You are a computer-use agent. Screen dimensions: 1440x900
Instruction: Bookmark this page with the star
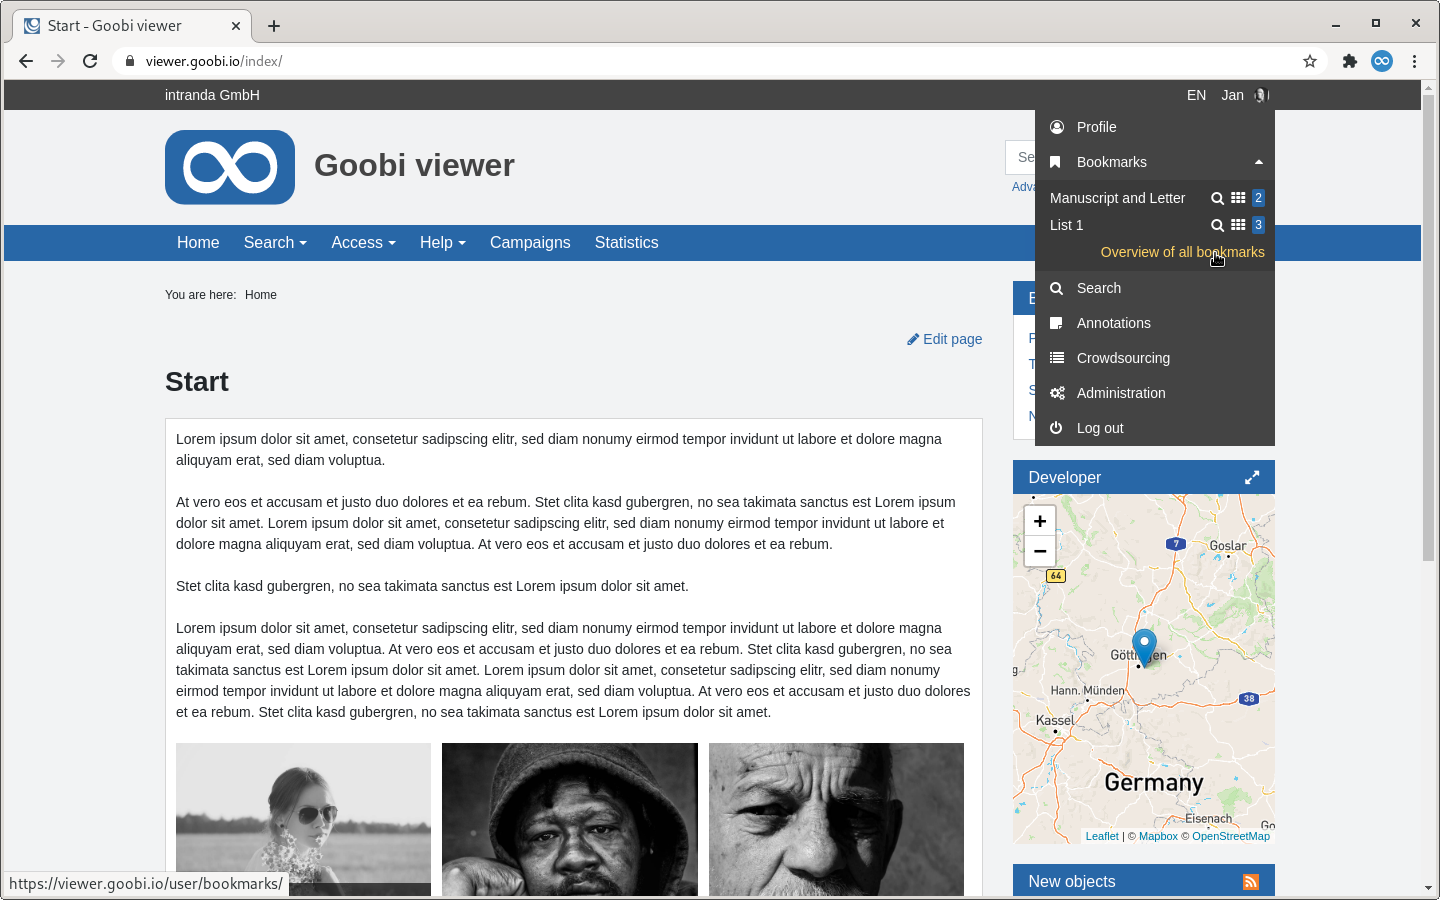[1310, 61]
